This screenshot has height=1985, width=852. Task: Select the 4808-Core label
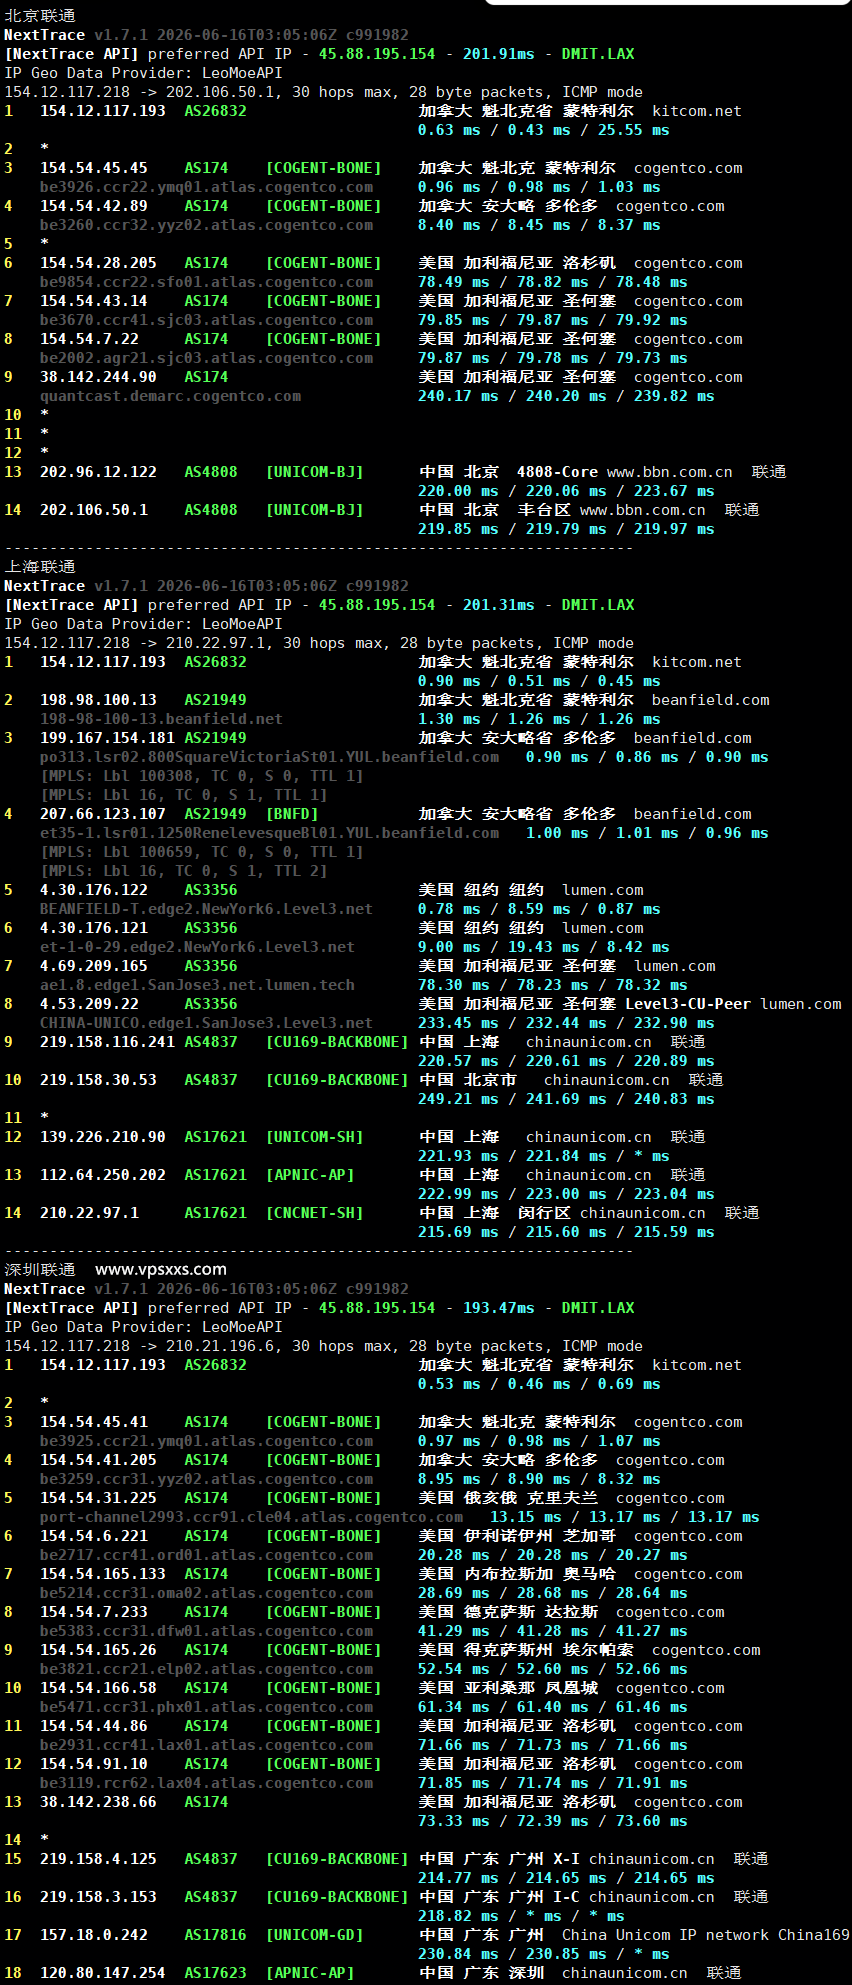[557, 472]
